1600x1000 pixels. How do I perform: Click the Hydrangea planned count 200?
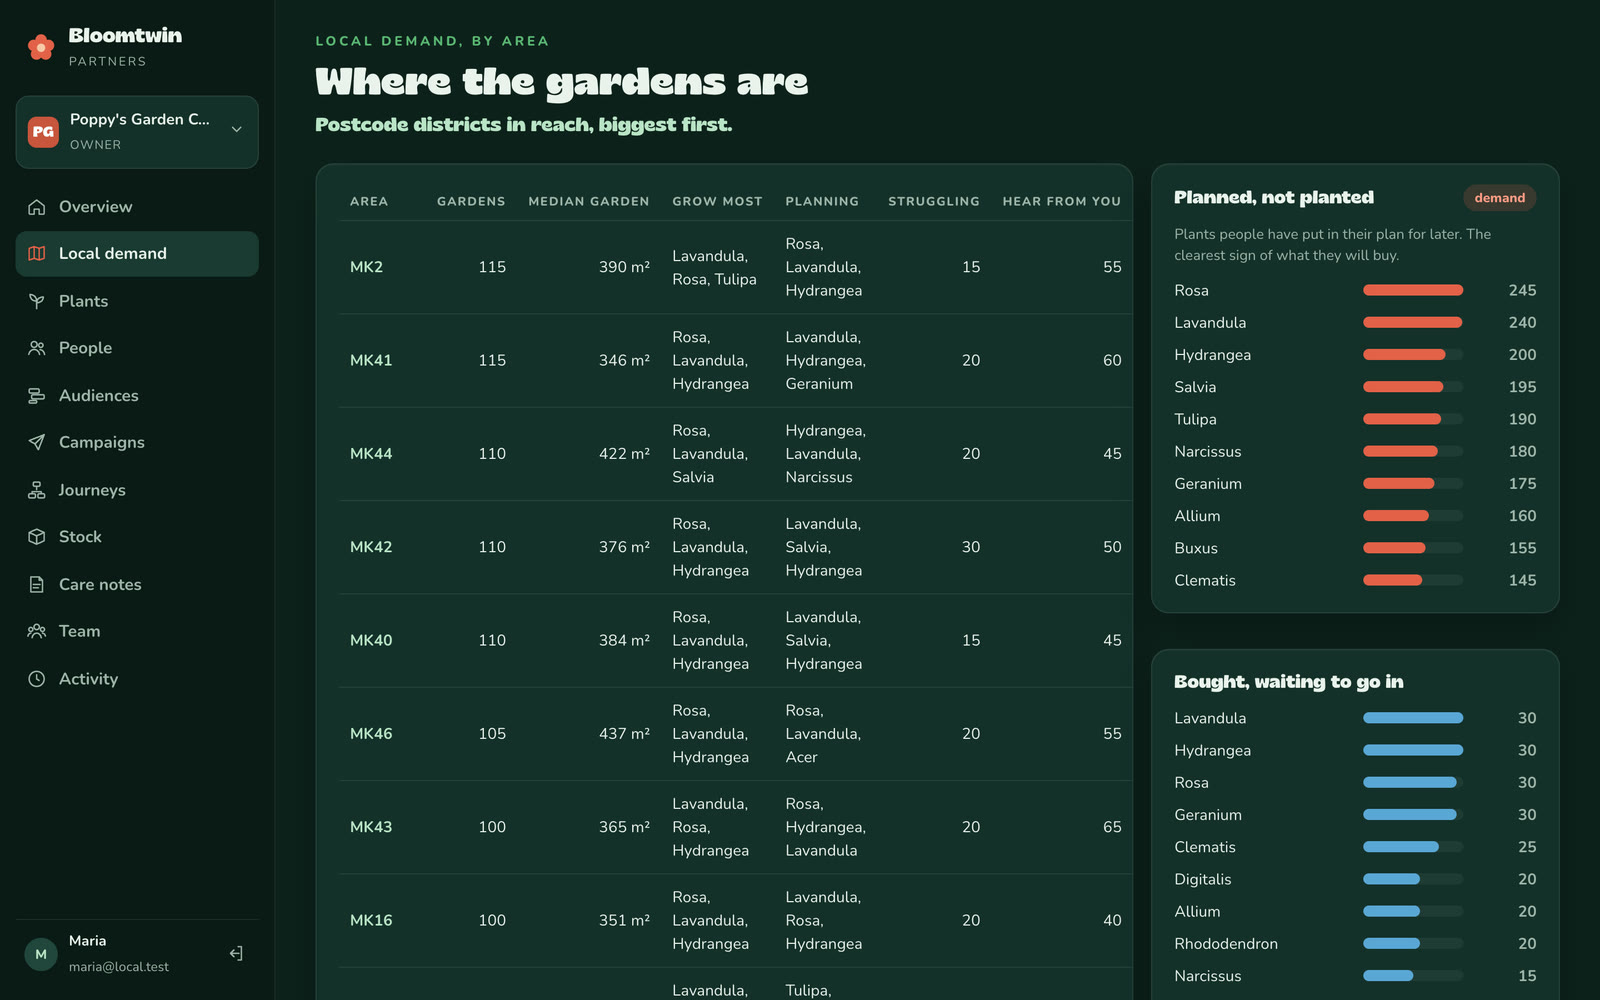pyautogui.click(x=1522, y=355)
